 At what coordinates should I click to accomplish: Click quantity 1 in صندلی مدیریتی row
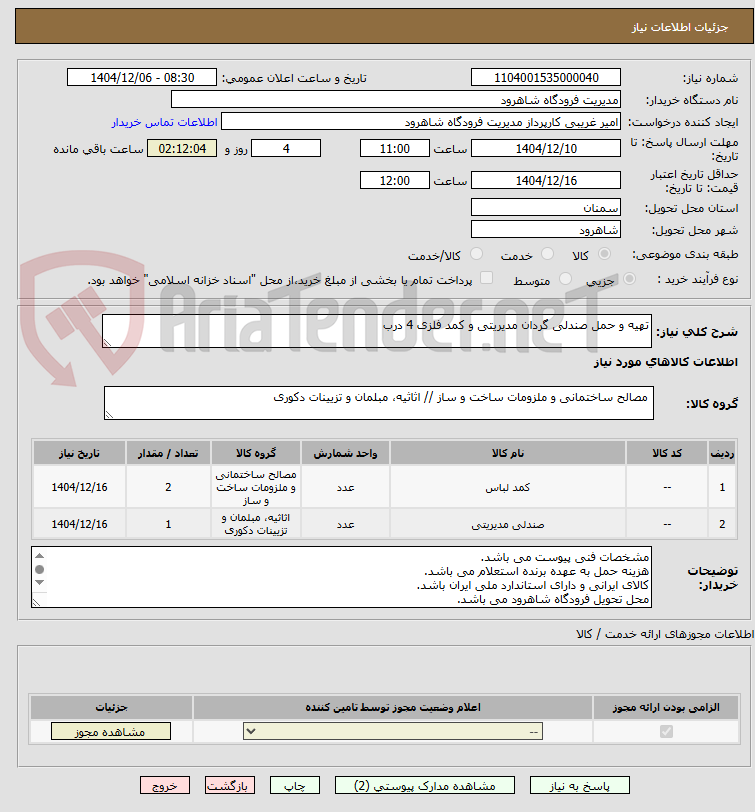[x=168, y=524]
